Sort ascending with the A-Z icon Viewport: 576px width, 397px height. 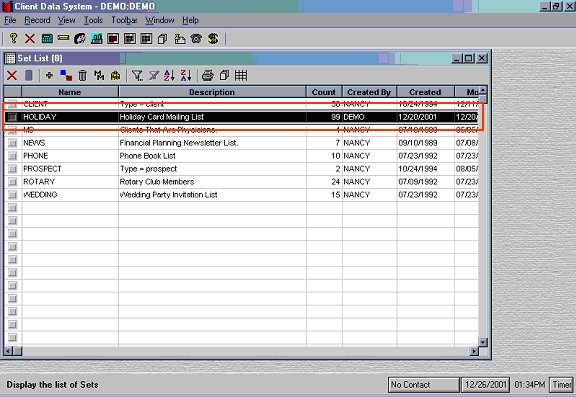pos(169,75)
